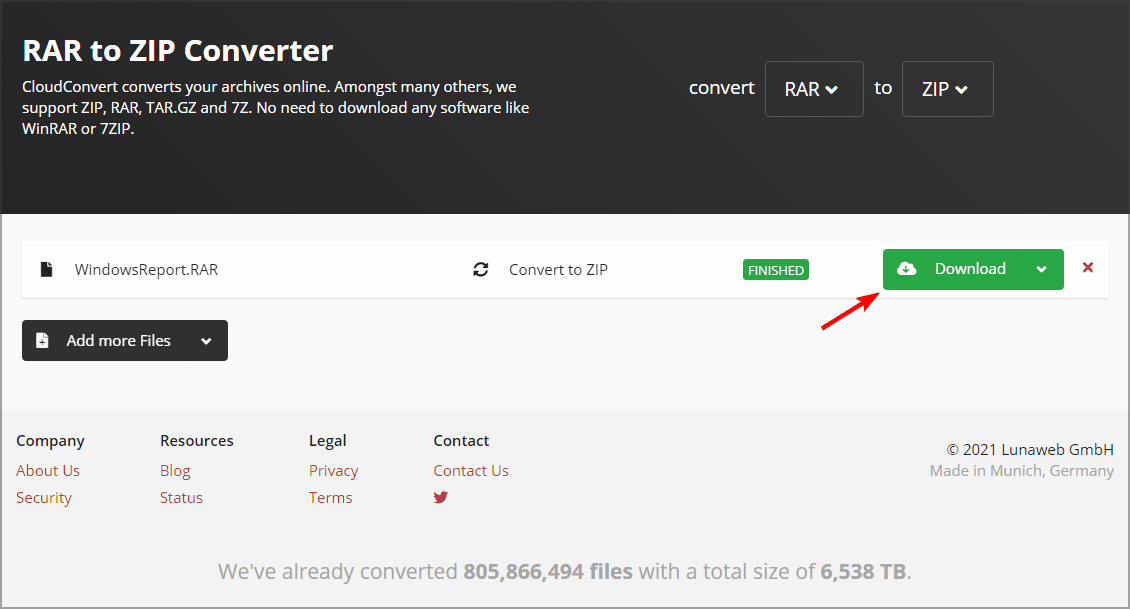Remove the file with the red X
The width and height of the screenshot is (1130, 609).
[x=1087, y=267]
